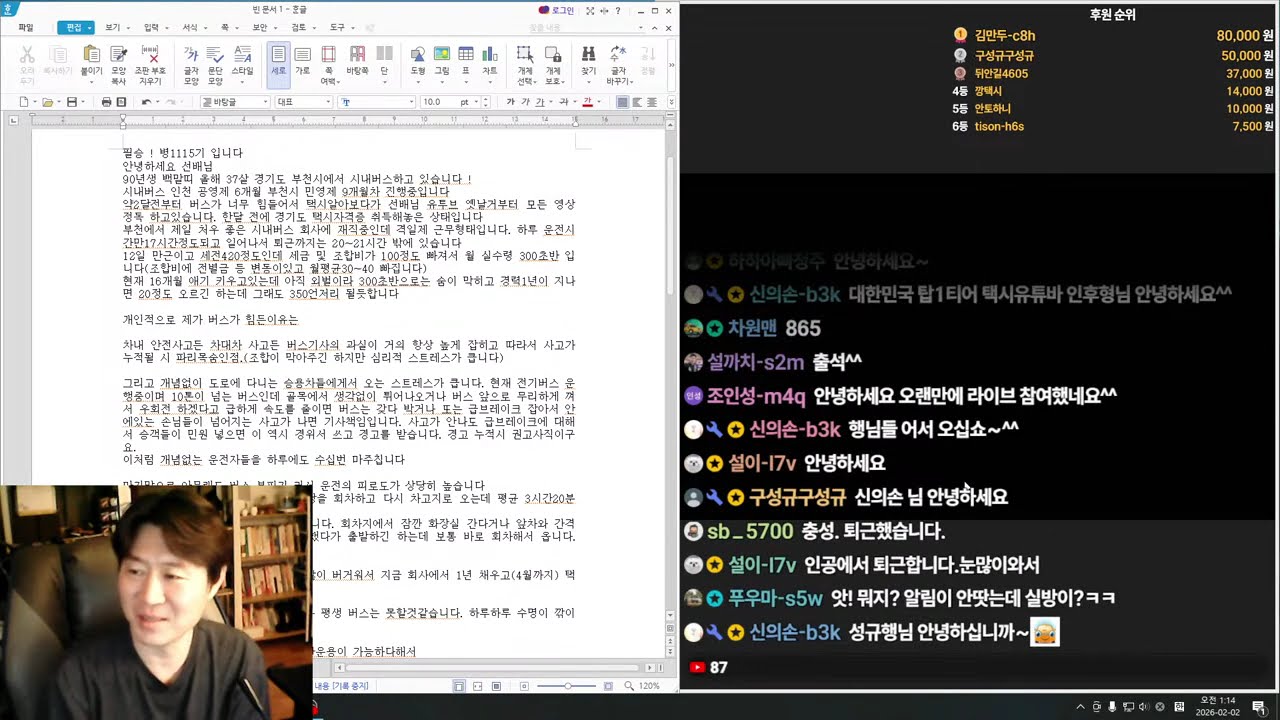1280x720 pixels.
Task: Click the zoom slider in status bar
Action: pos(567,686)
